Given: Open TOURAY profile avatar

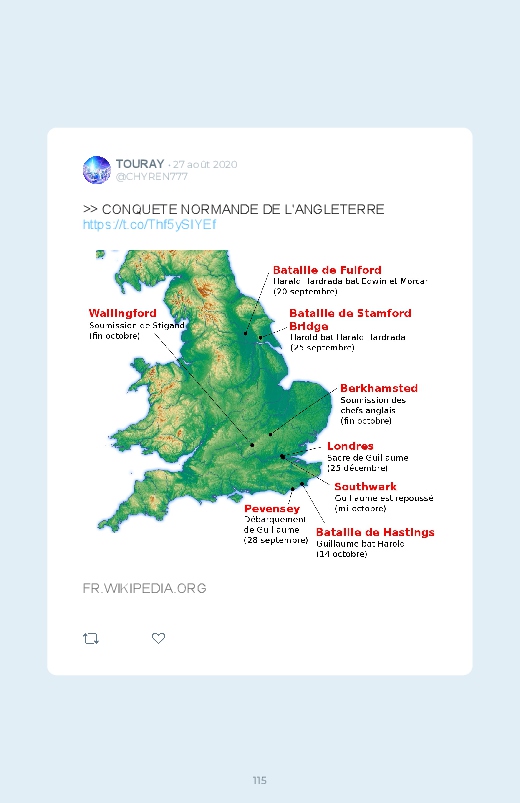Looking at the screenshot, I should [x=97, y=170].
